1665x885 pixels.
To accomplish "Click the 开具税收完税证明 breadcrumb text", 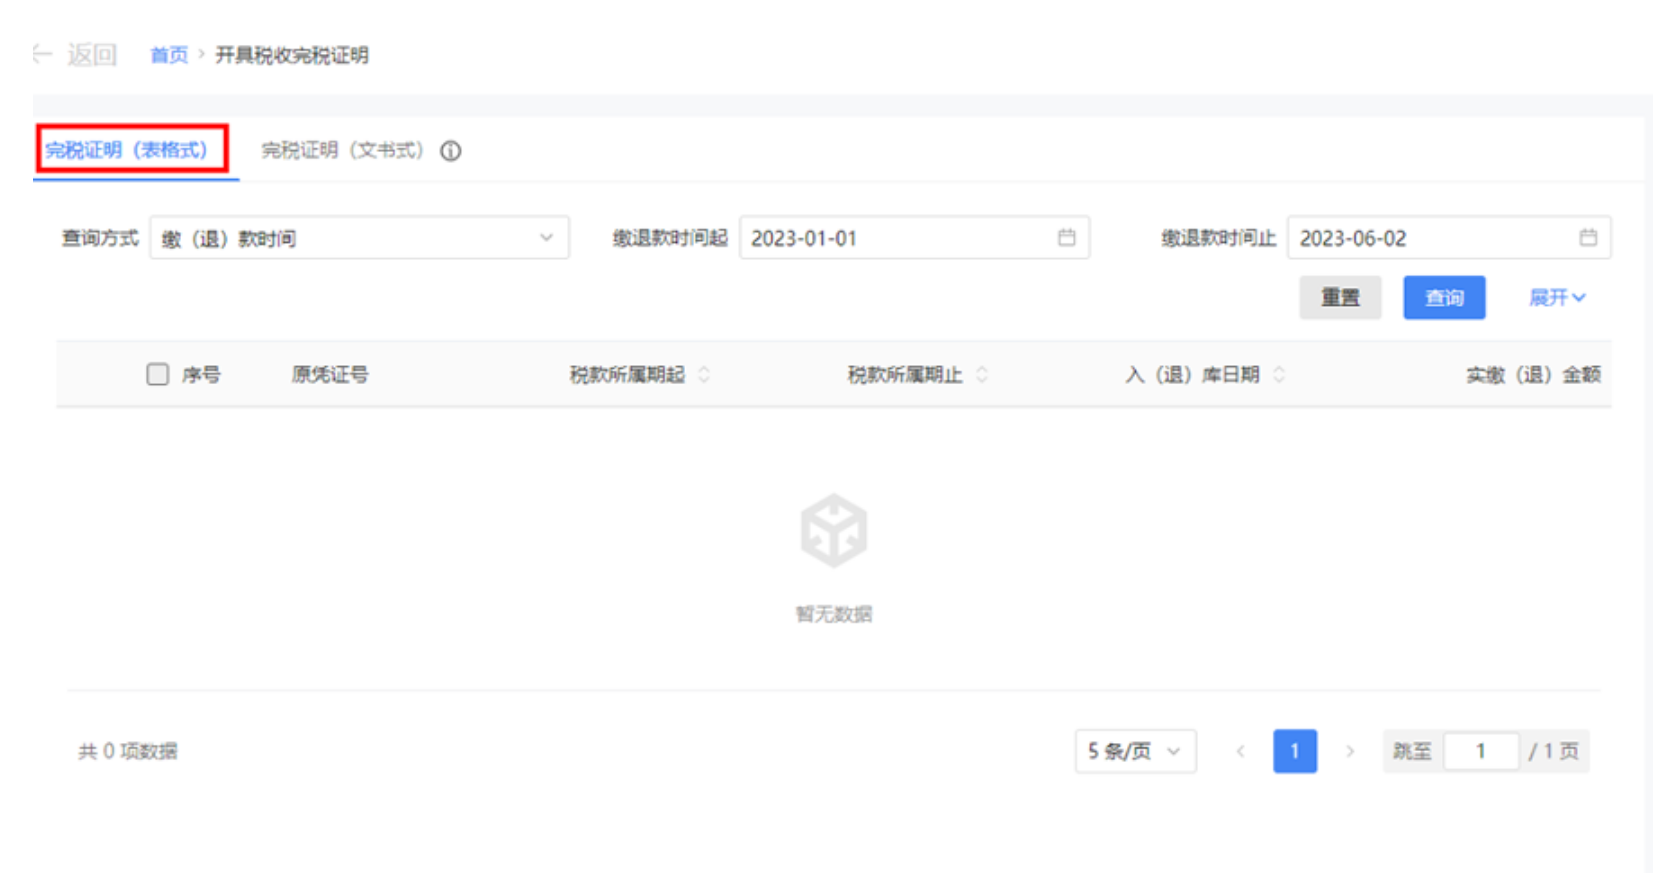I will coord(292,55).
